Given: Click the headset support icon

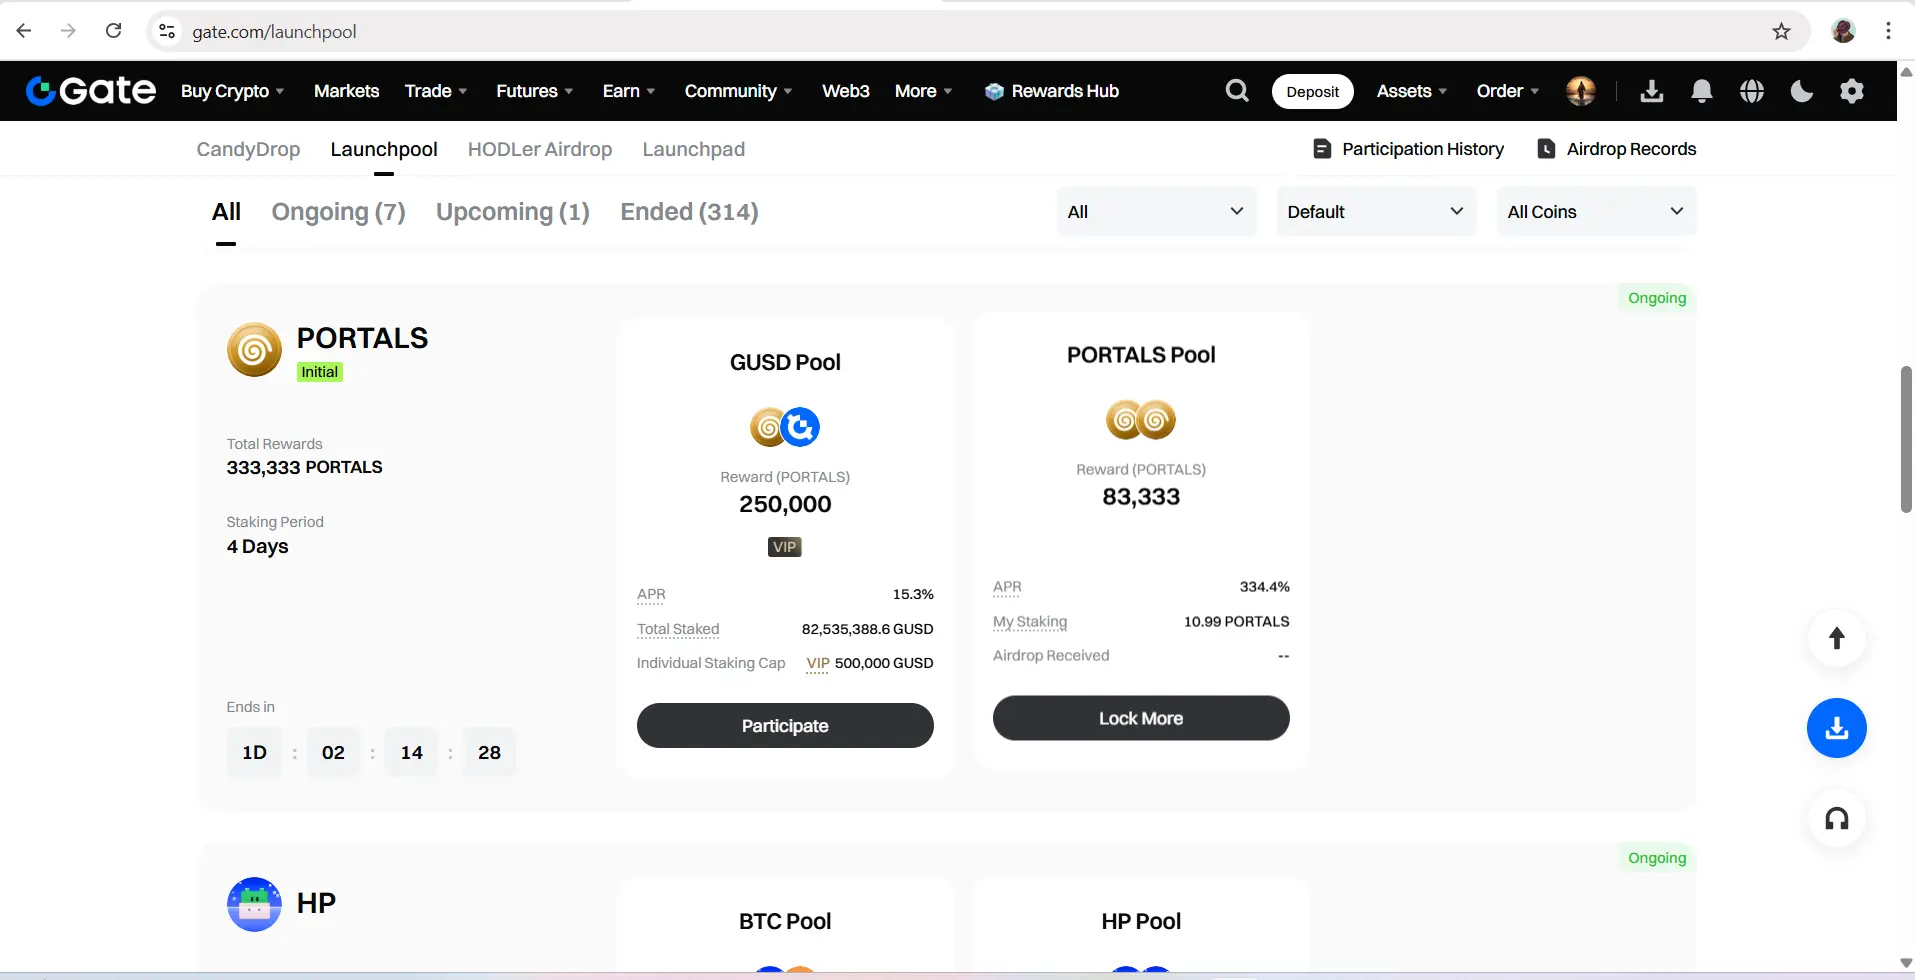Looking at the screenshot, I should point(1837,819).
